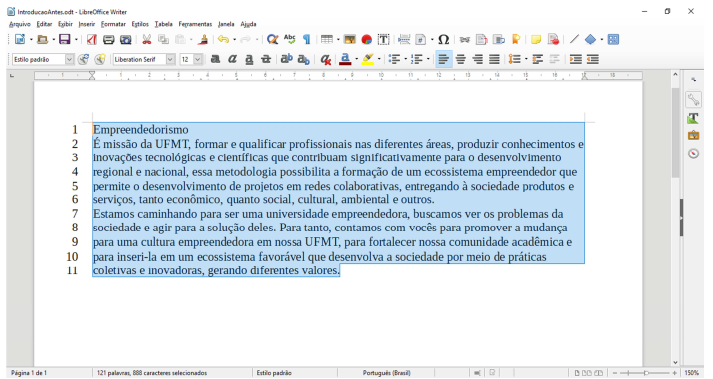Expand the font size 12 dropdown
Image resolution: width=713 pixels, height=379 pixels.
198,59
